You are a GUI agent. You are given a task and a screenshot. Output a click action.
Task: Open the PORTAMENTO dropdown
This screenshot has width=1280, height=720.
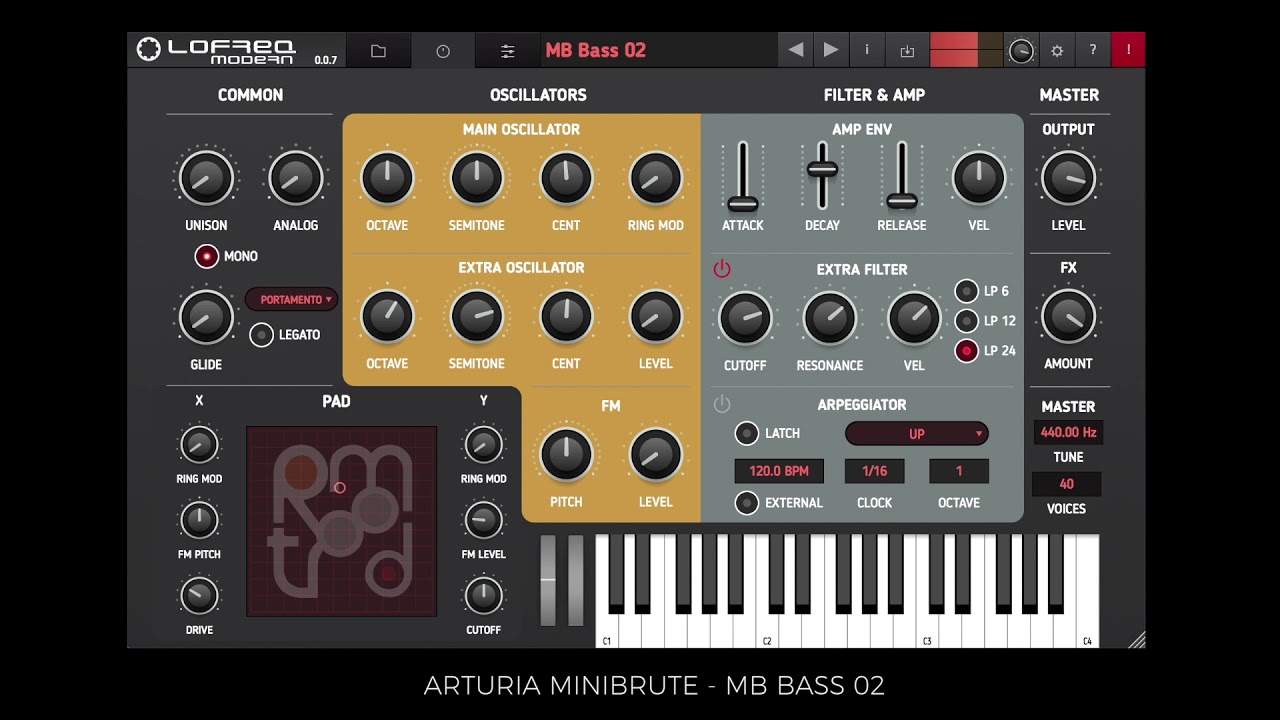click(292, 300)
